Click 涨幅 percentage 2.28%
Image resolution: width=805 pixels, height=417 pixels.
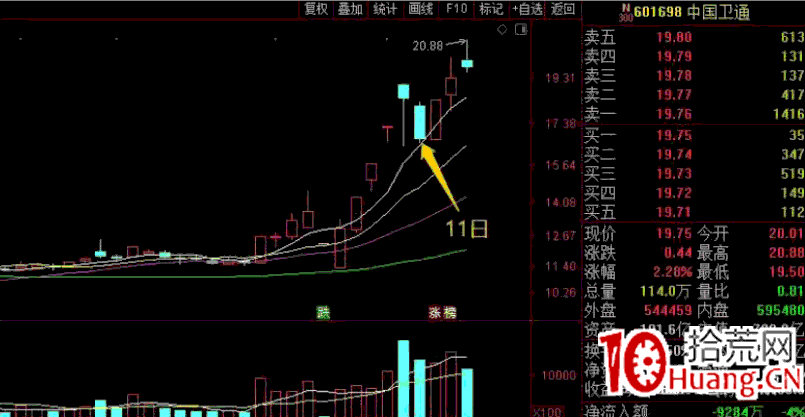[673, 272]
